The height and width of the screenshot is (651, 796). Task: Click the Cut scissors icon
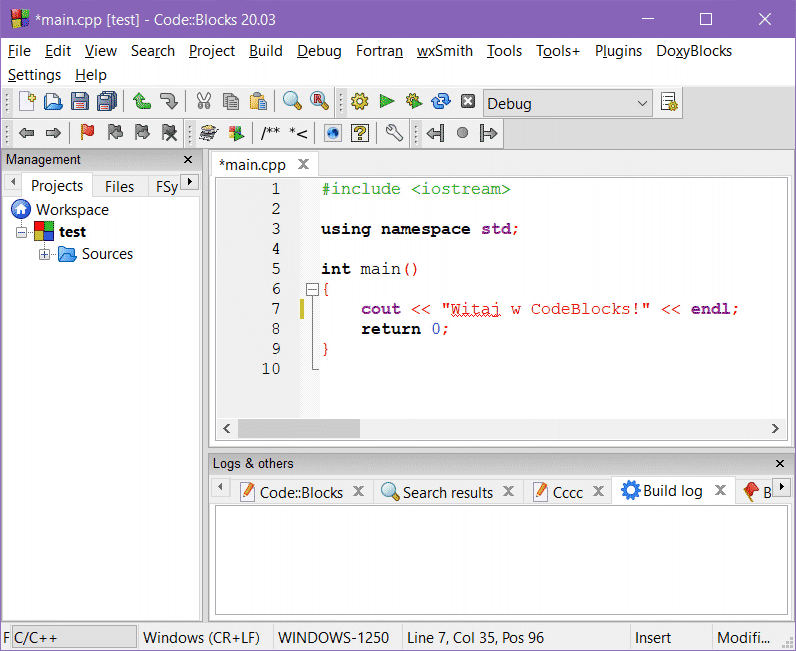[203, 101]
